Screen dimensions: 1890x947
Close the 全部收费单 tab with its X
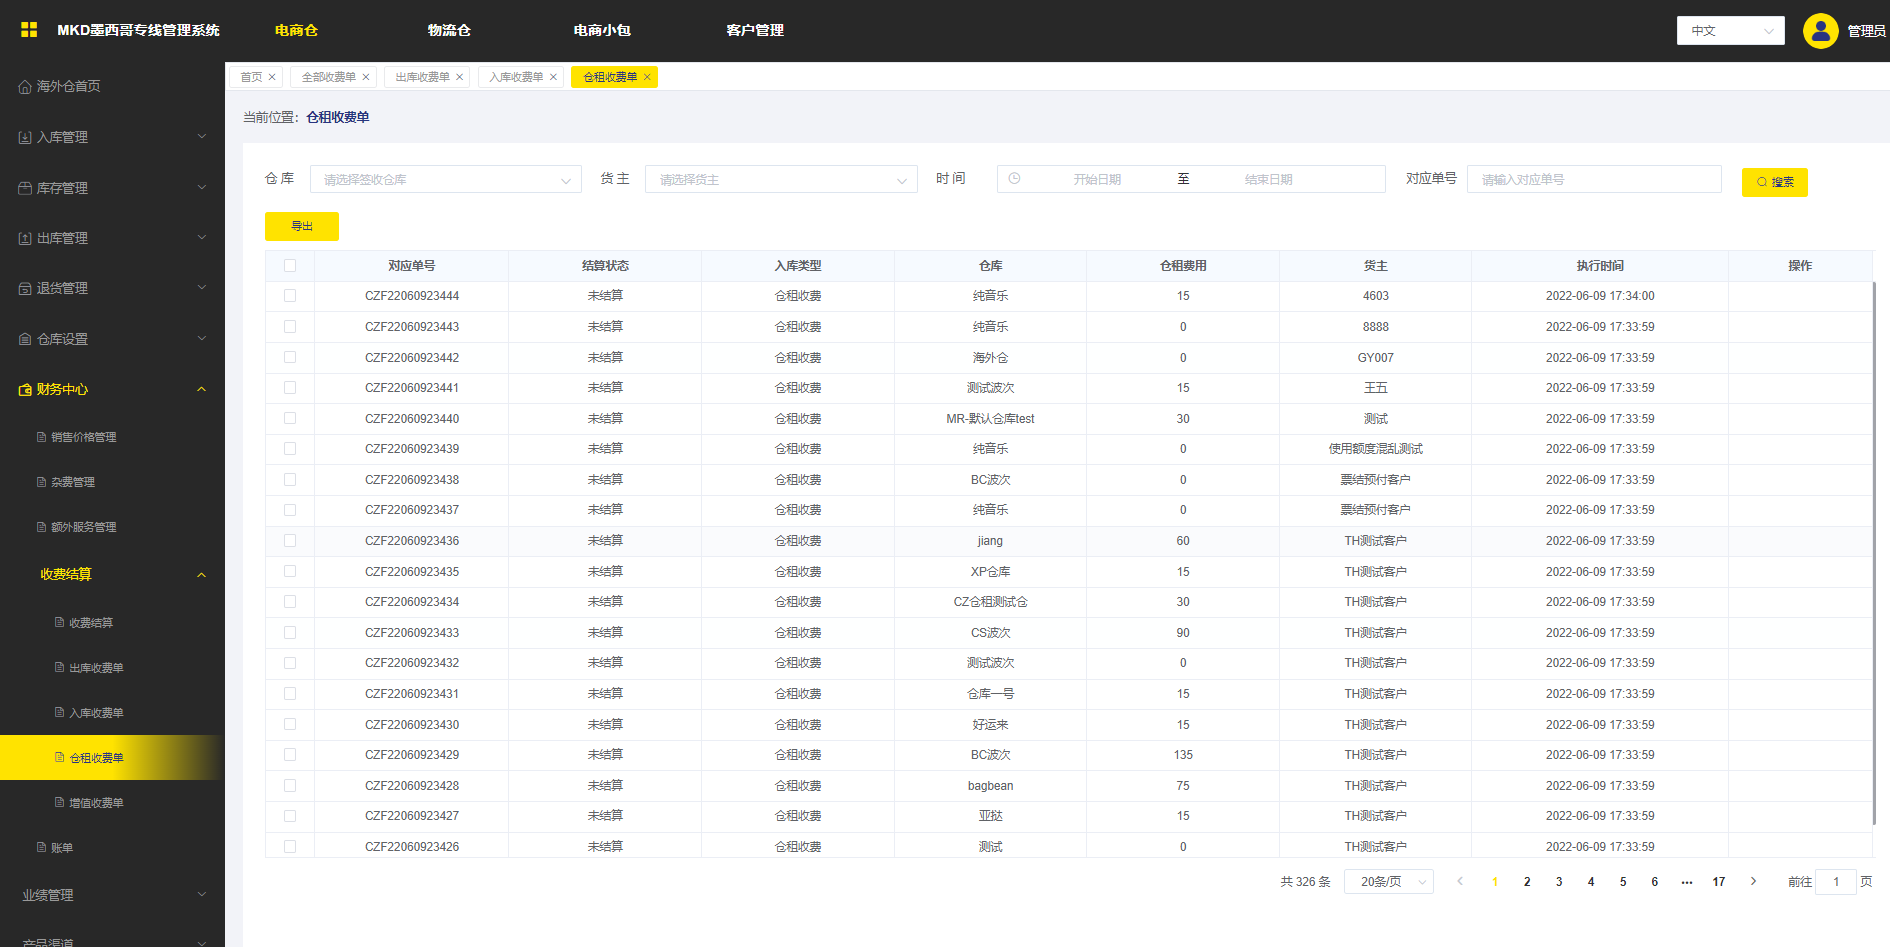coord(366,77)
